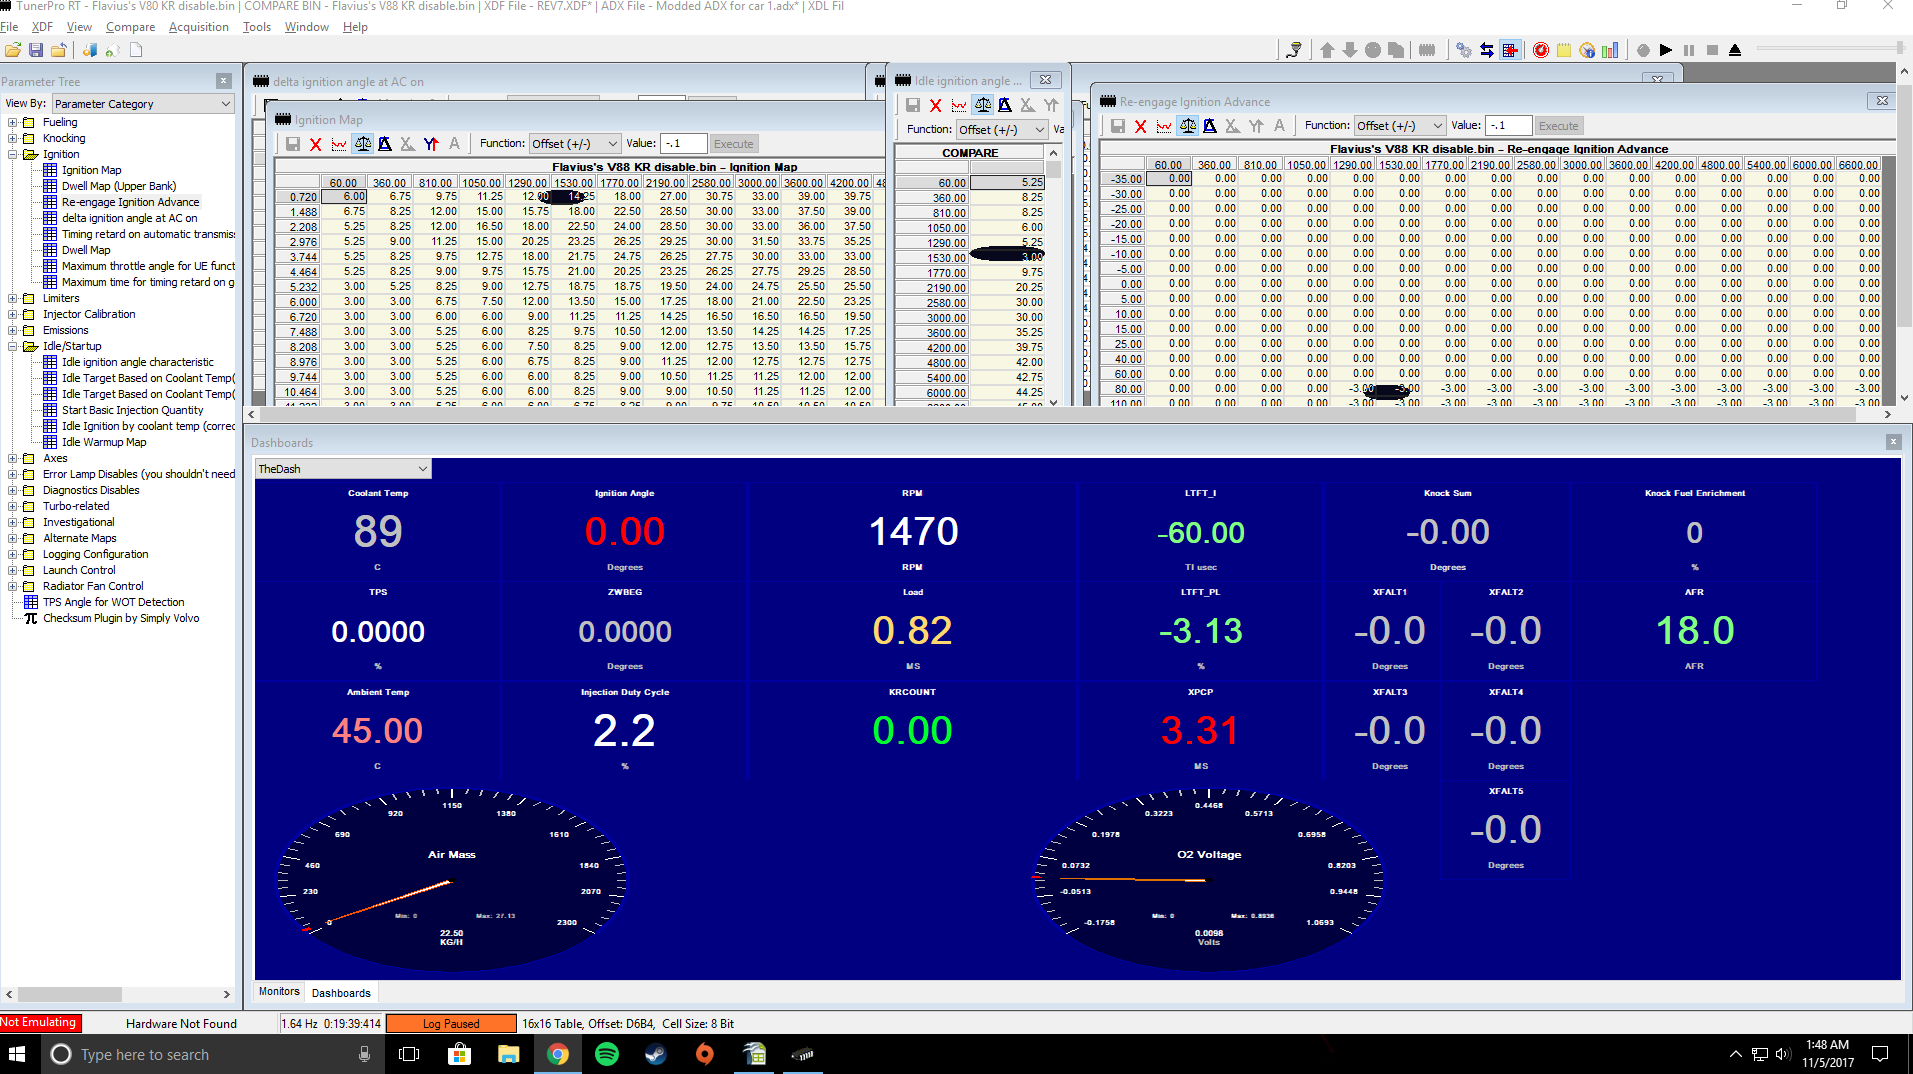Click the Not Emulating status indicator
Image resolution: width=1913 pixels, height=1074 pixels.
point(40,1022)
